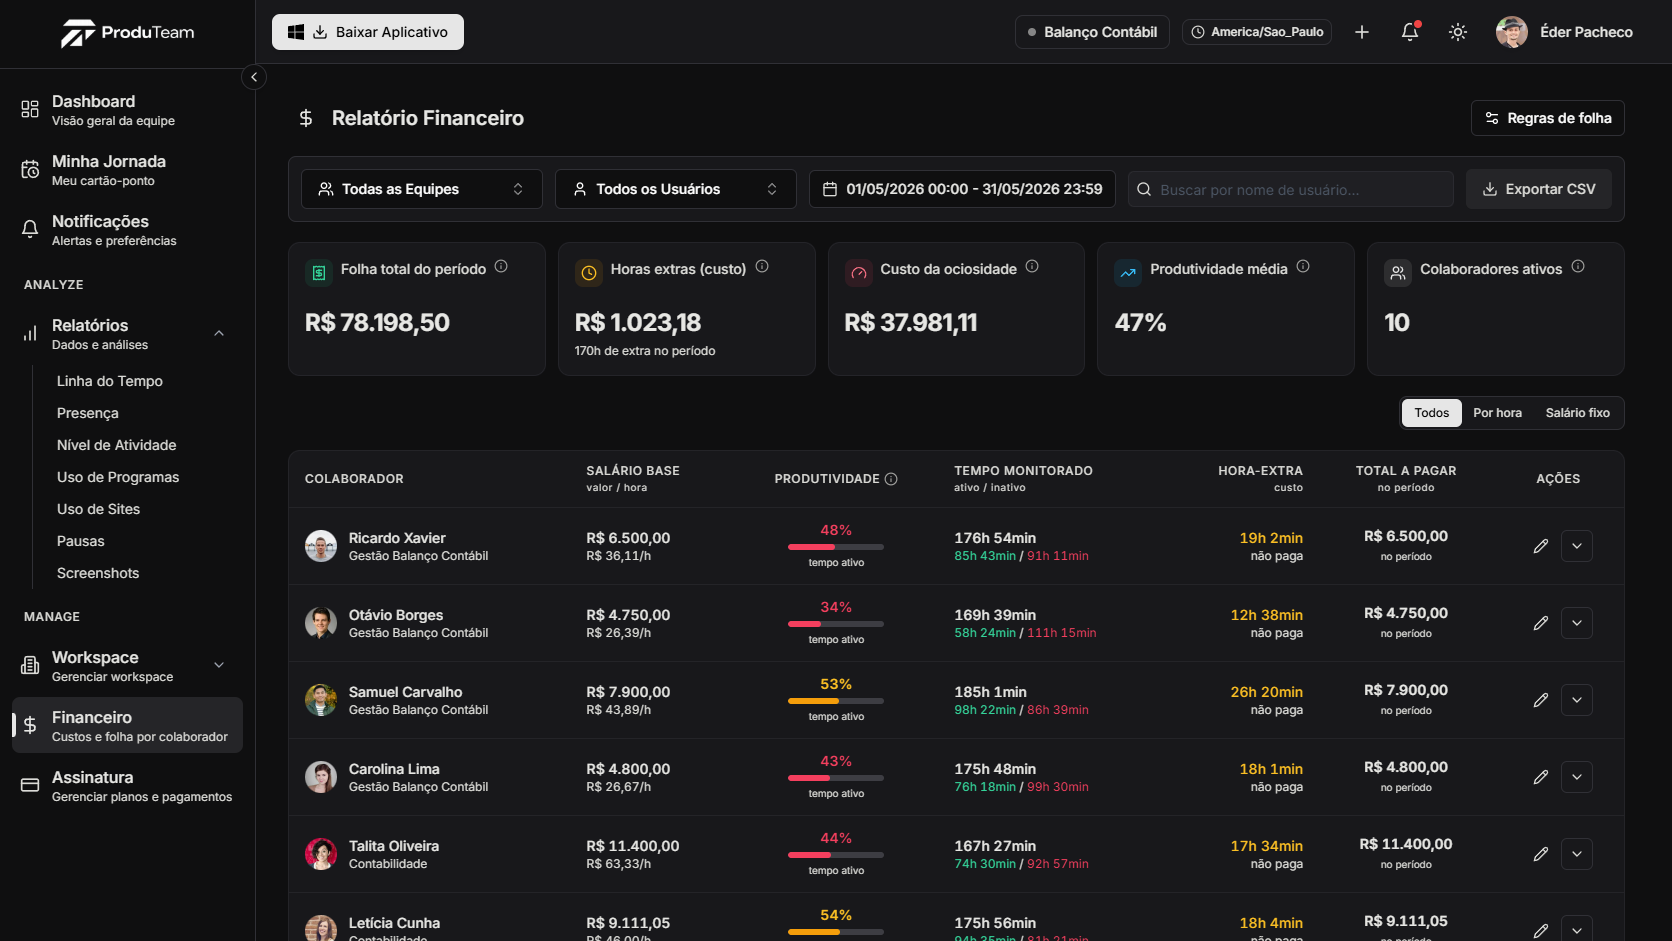
Task: Edit Samuel Carvalho's row with pencil icon
Action: pyautogui.click(x=1541, y=700)
